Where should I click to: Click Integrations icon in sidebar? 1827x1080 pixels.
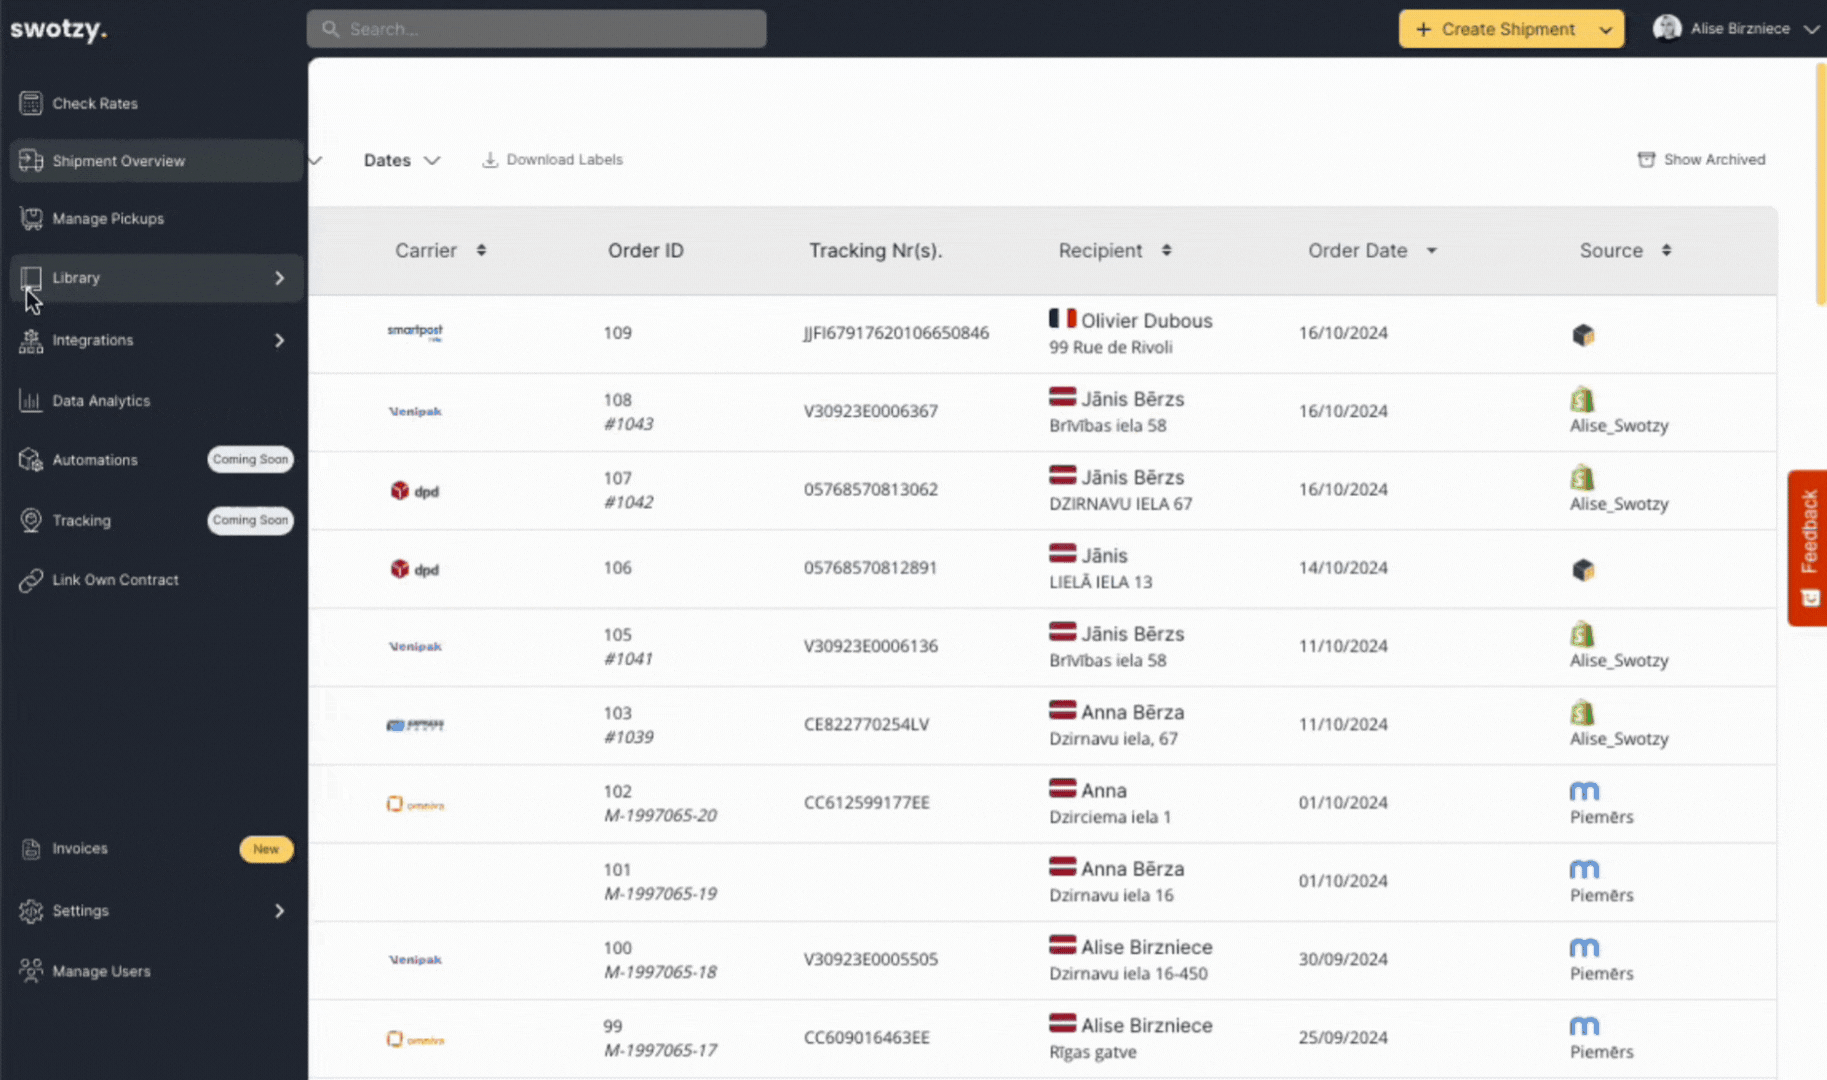point(30,340)
